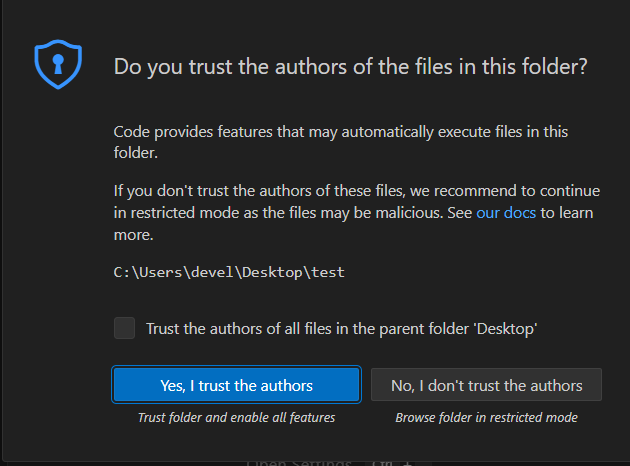Click 'Browse folder in restricted mode' caption
The width and height of the screenshot is (630, 466).
tap(486, 417)
